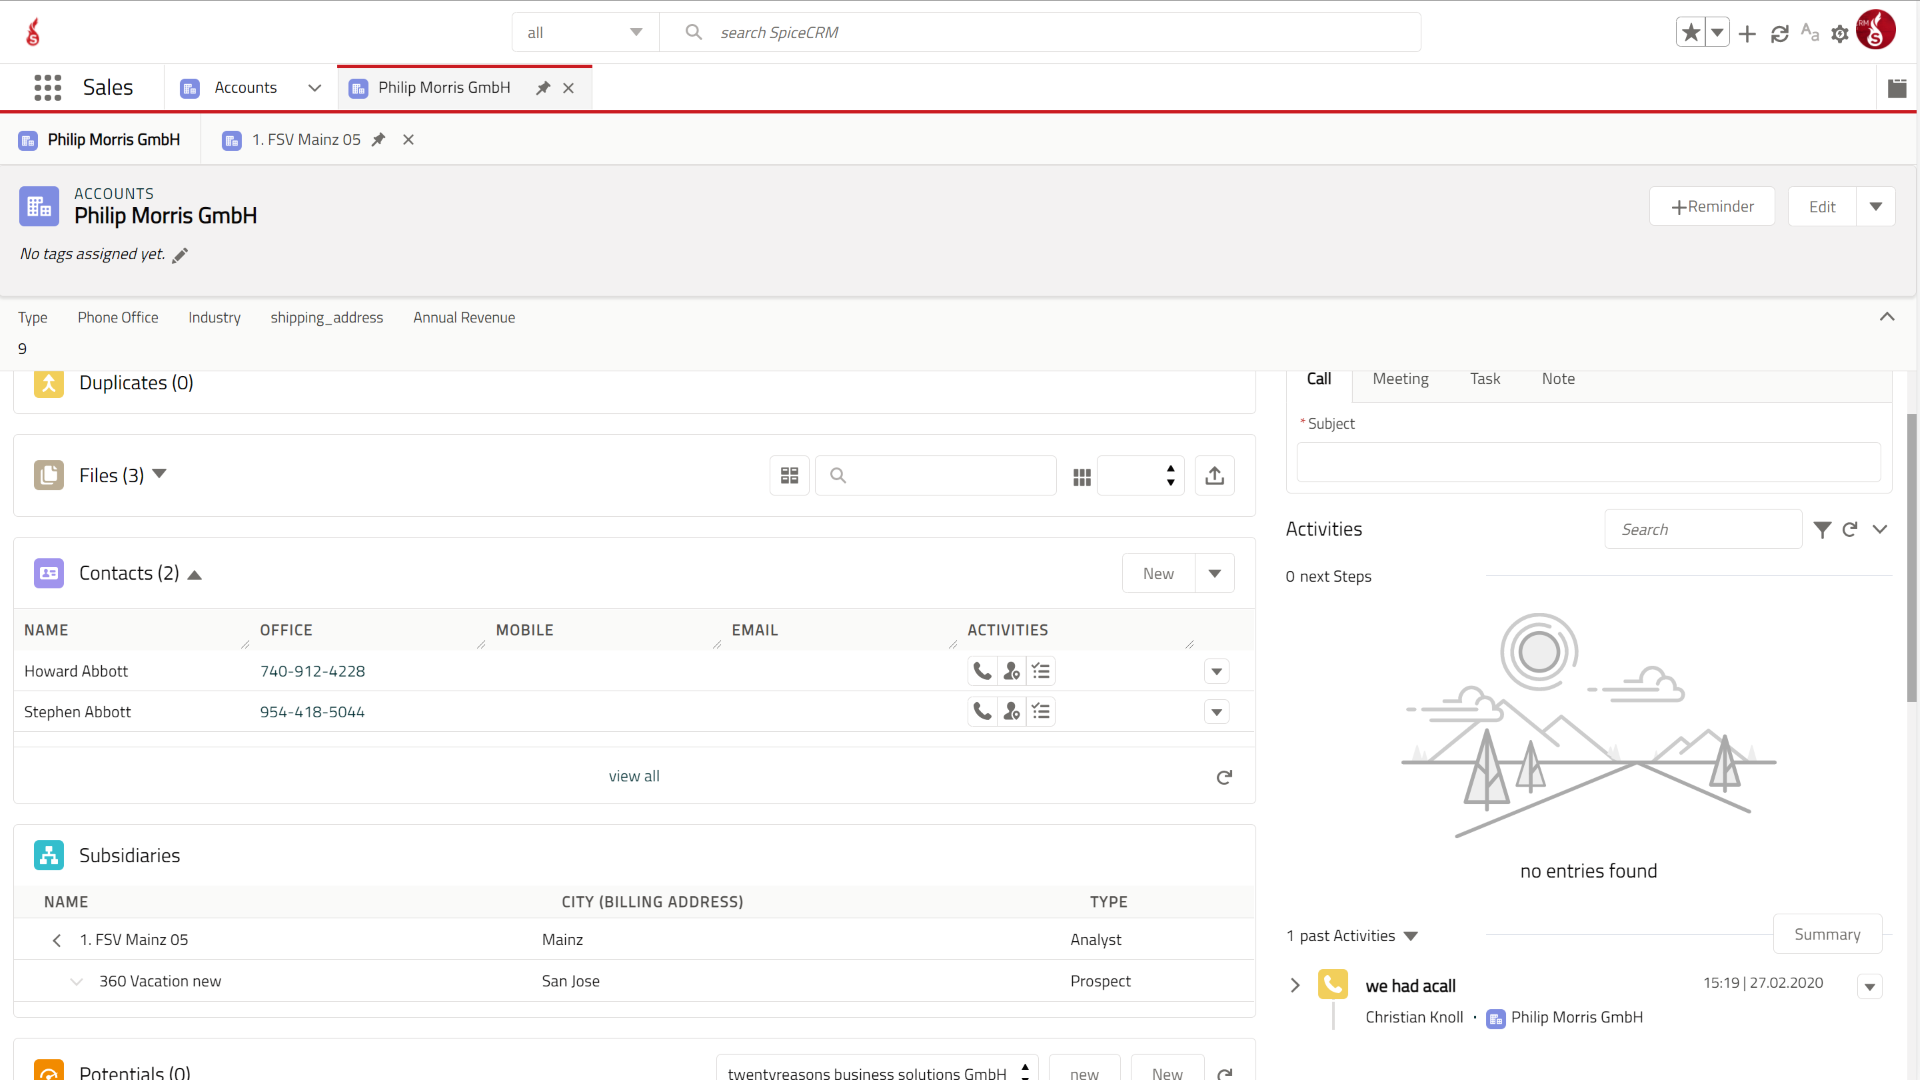Pin the 1. FSV Mainz 05 subtab
1920x1080 pixels.
pyautogui.click(x=378, y=140)
